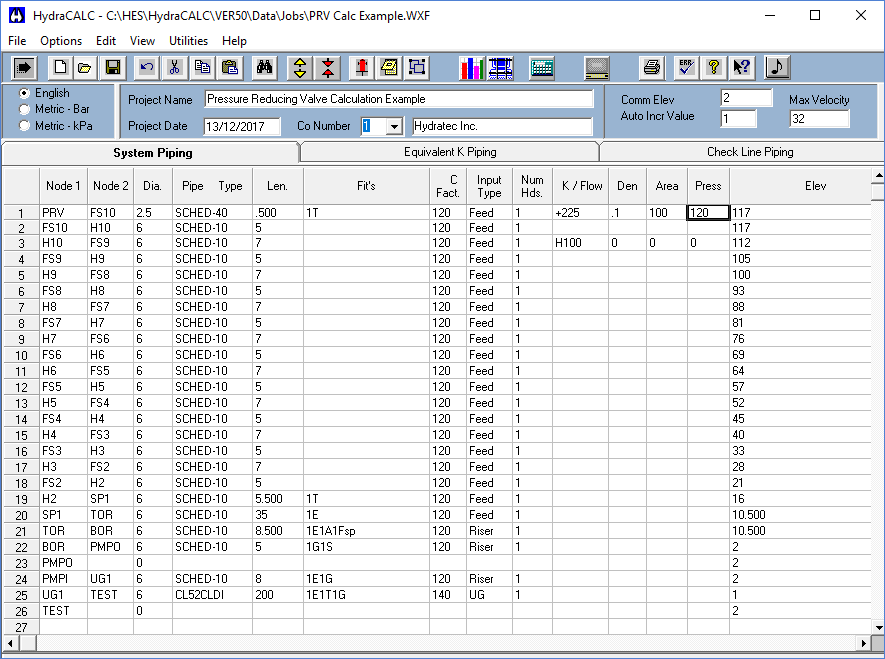Click the vertical scrollbar down arrow
885x659 pixels.
tap(878, 627)
